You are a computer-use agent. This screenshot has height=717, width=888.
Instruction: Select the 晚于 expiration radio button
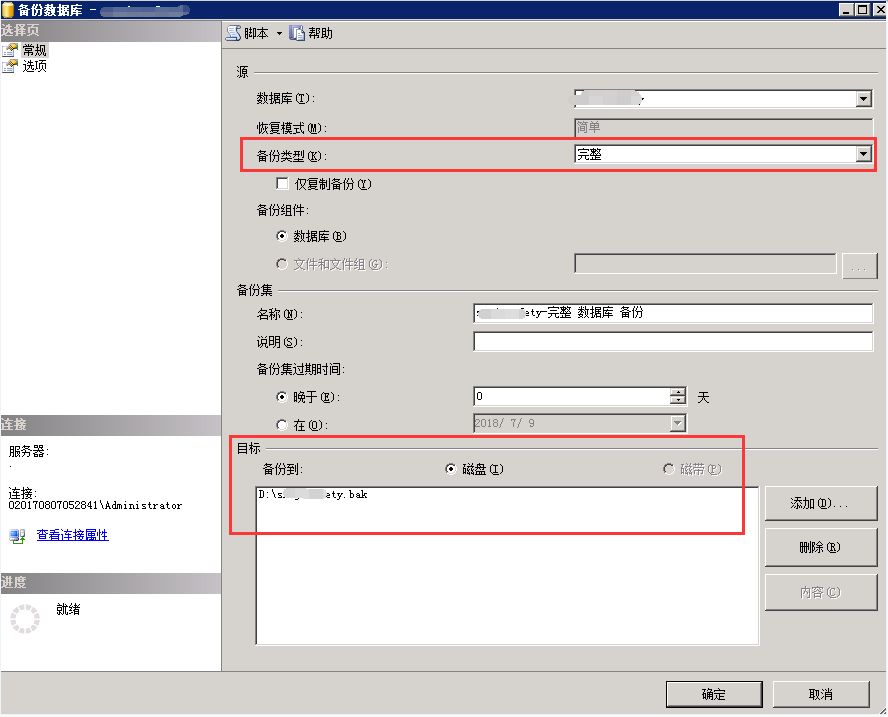(x=282, y=397)
